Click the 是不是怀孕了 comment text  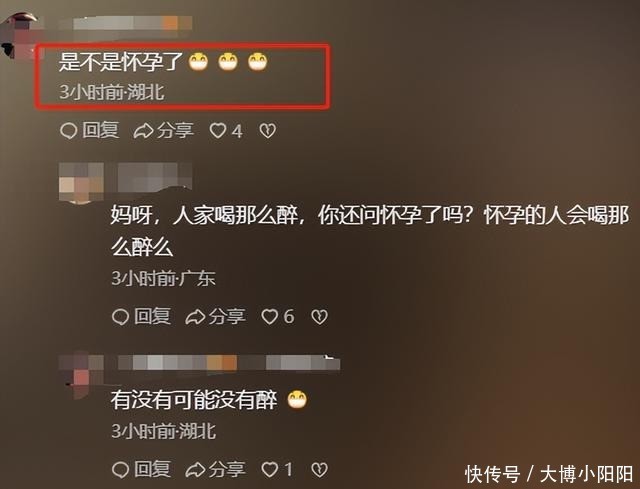(x=120, y=62)
